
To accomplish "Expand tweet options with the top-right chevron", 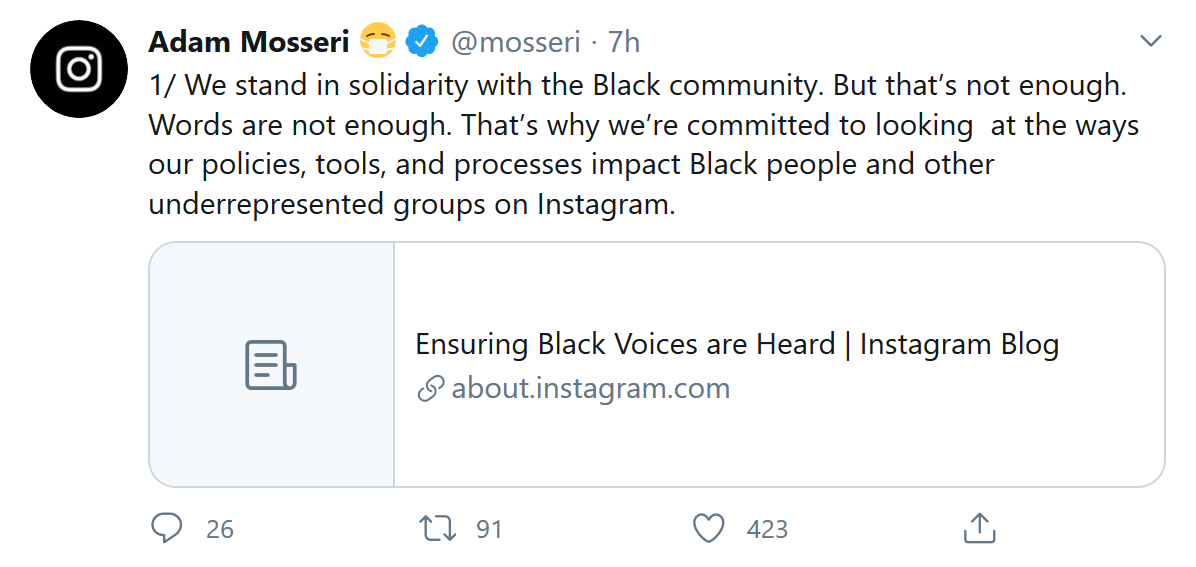I will 1150,40.
